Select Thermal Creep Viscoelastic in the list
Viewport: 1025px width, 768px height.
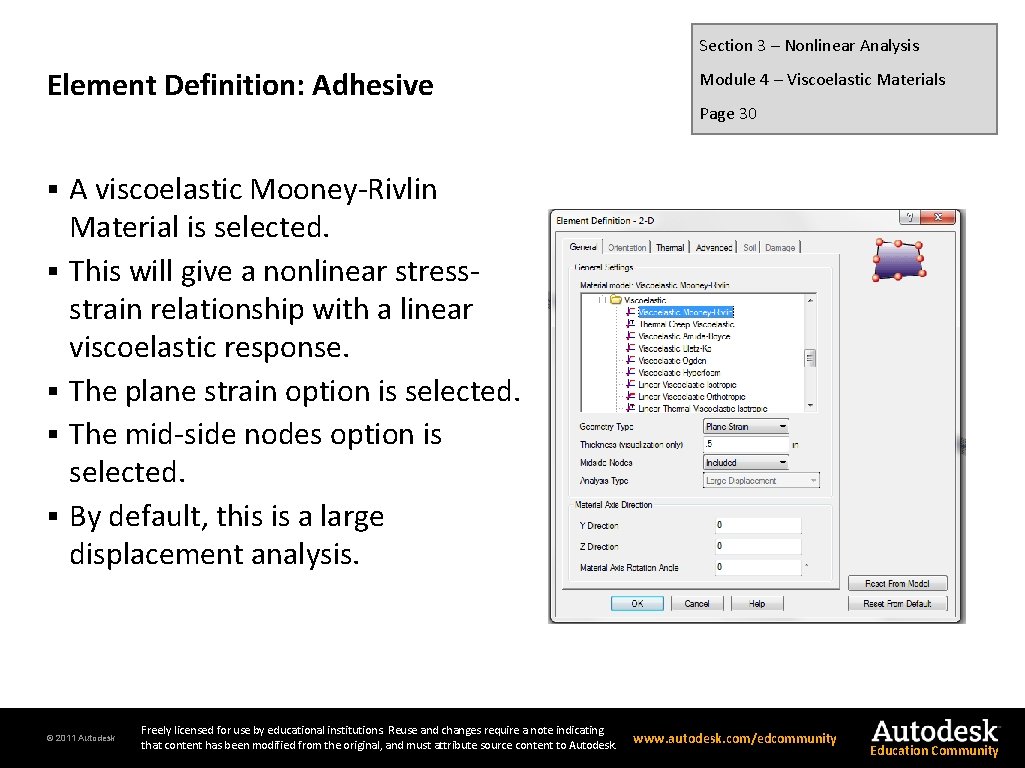pos(686,324)
